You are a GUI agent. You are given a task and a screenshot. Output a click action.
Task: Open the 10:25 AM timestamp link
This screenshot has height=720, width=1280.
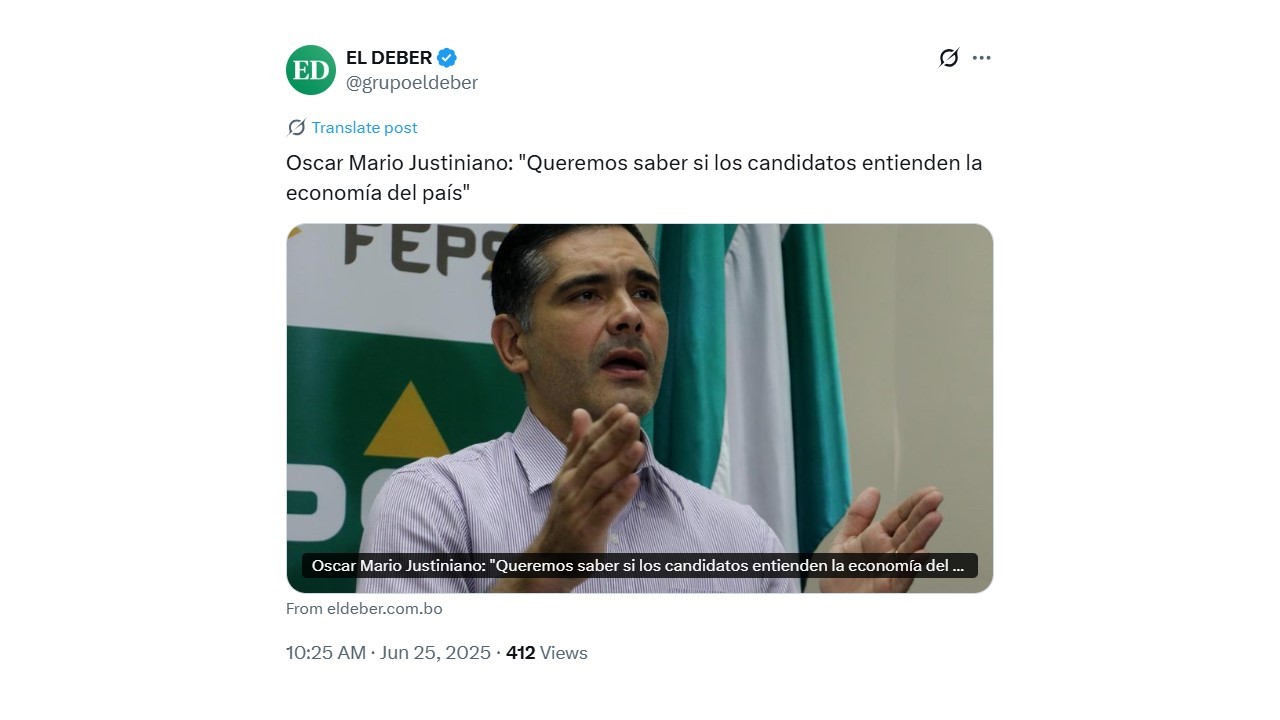326,653
